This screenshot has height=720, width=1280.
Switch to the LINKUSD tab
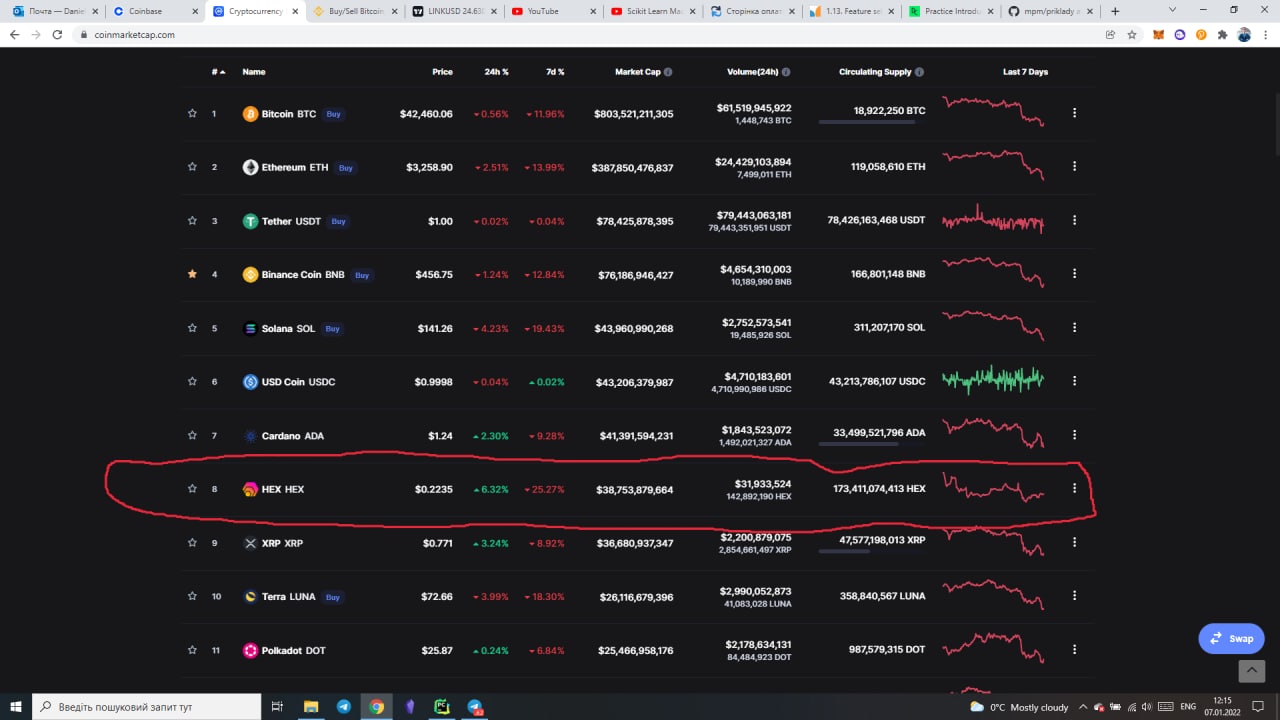[x=453, y=11]
